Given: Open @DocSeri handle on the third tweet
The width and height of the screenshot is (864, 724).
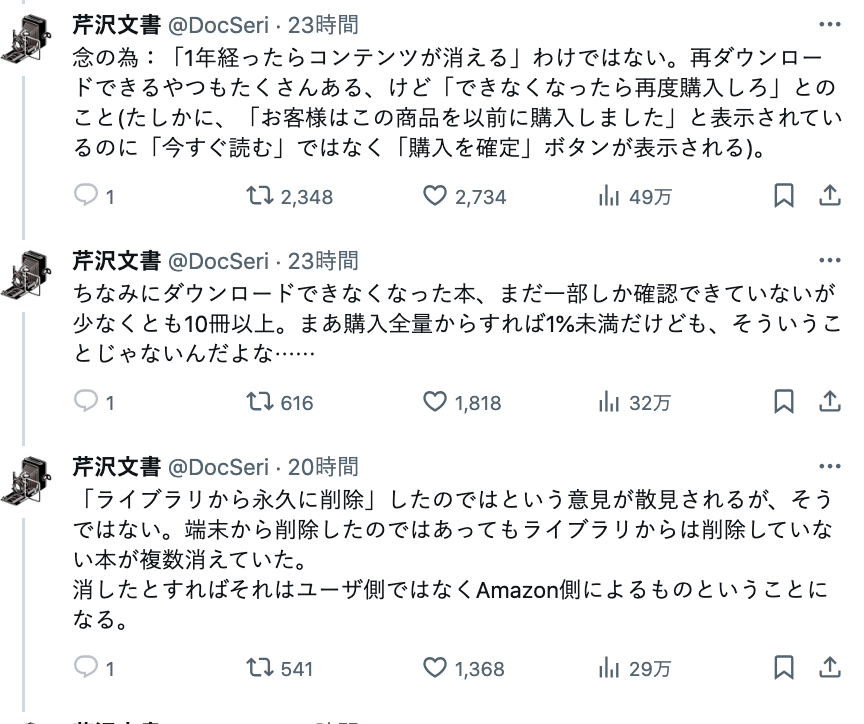Looking at the screenshot, I should [x=217, y=467].
